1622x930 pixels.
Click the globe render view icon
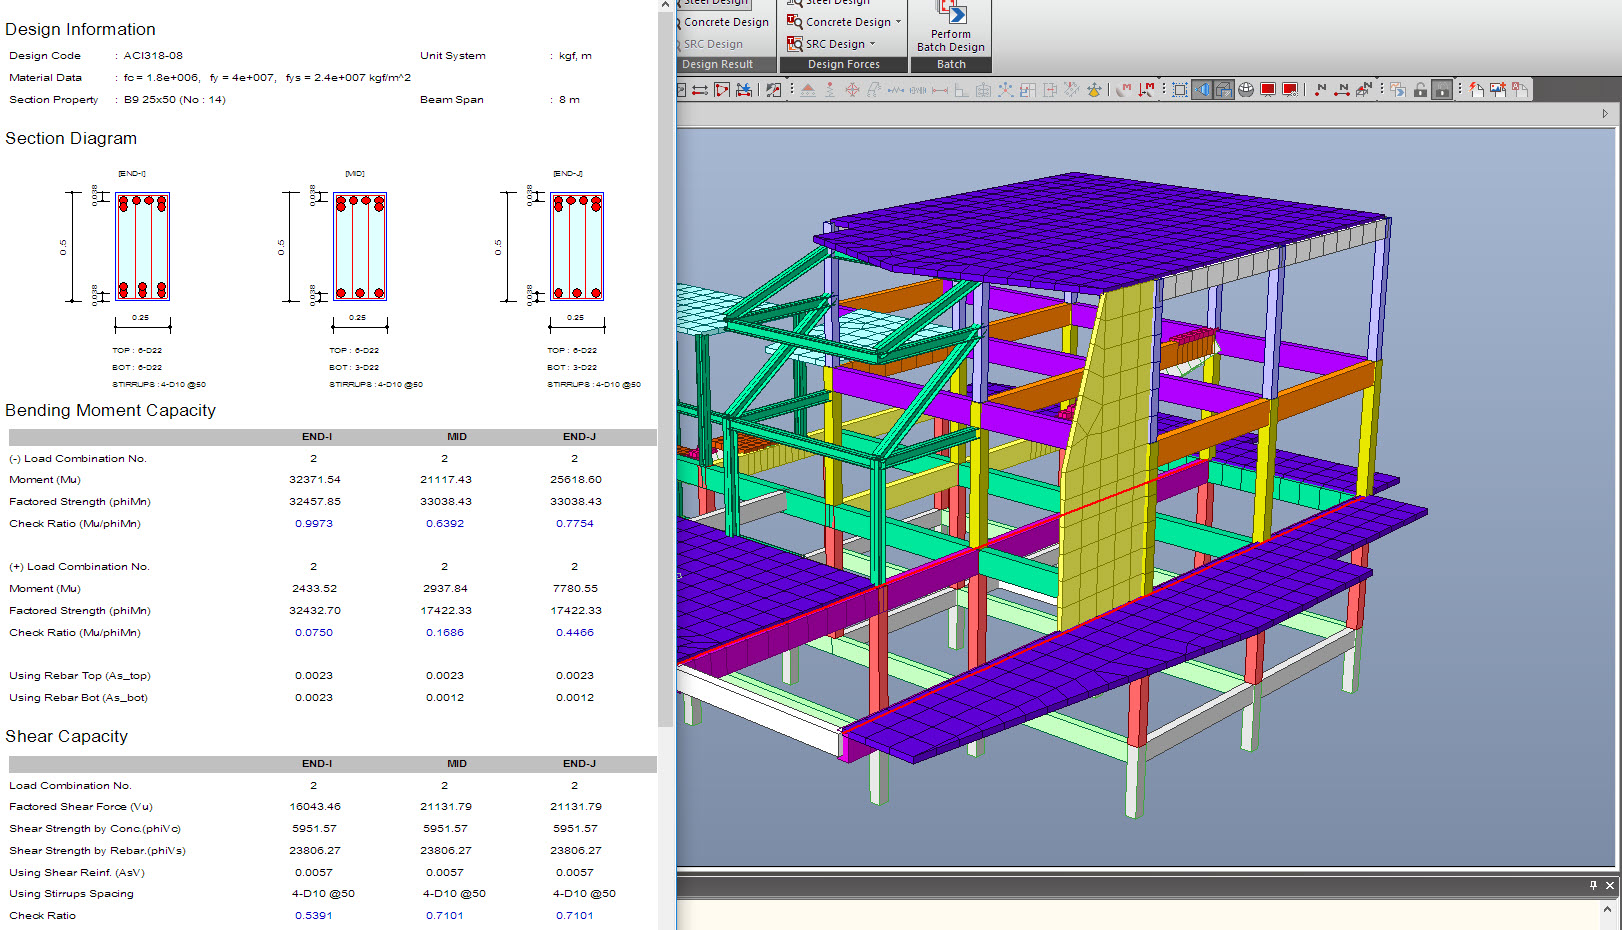pos(1246,90)
